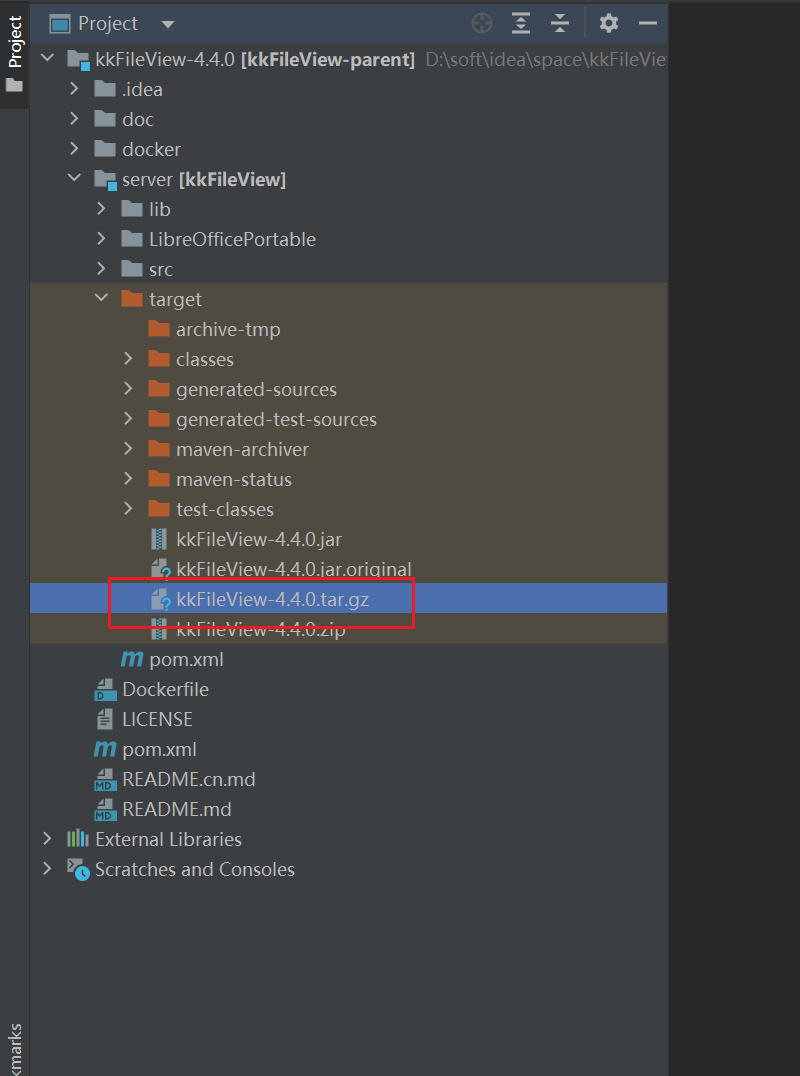Collapse the server module node
This screenshot has height=1076, width=800.
(74, 178)
